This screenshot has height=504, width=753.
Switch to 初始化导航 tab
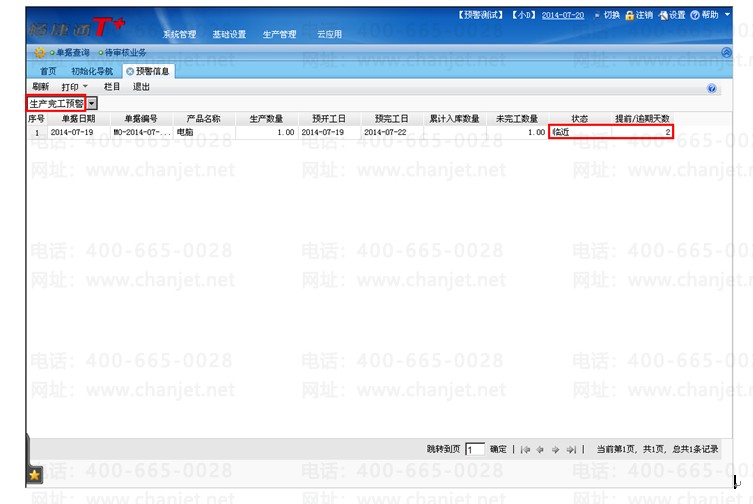[92, 72]
